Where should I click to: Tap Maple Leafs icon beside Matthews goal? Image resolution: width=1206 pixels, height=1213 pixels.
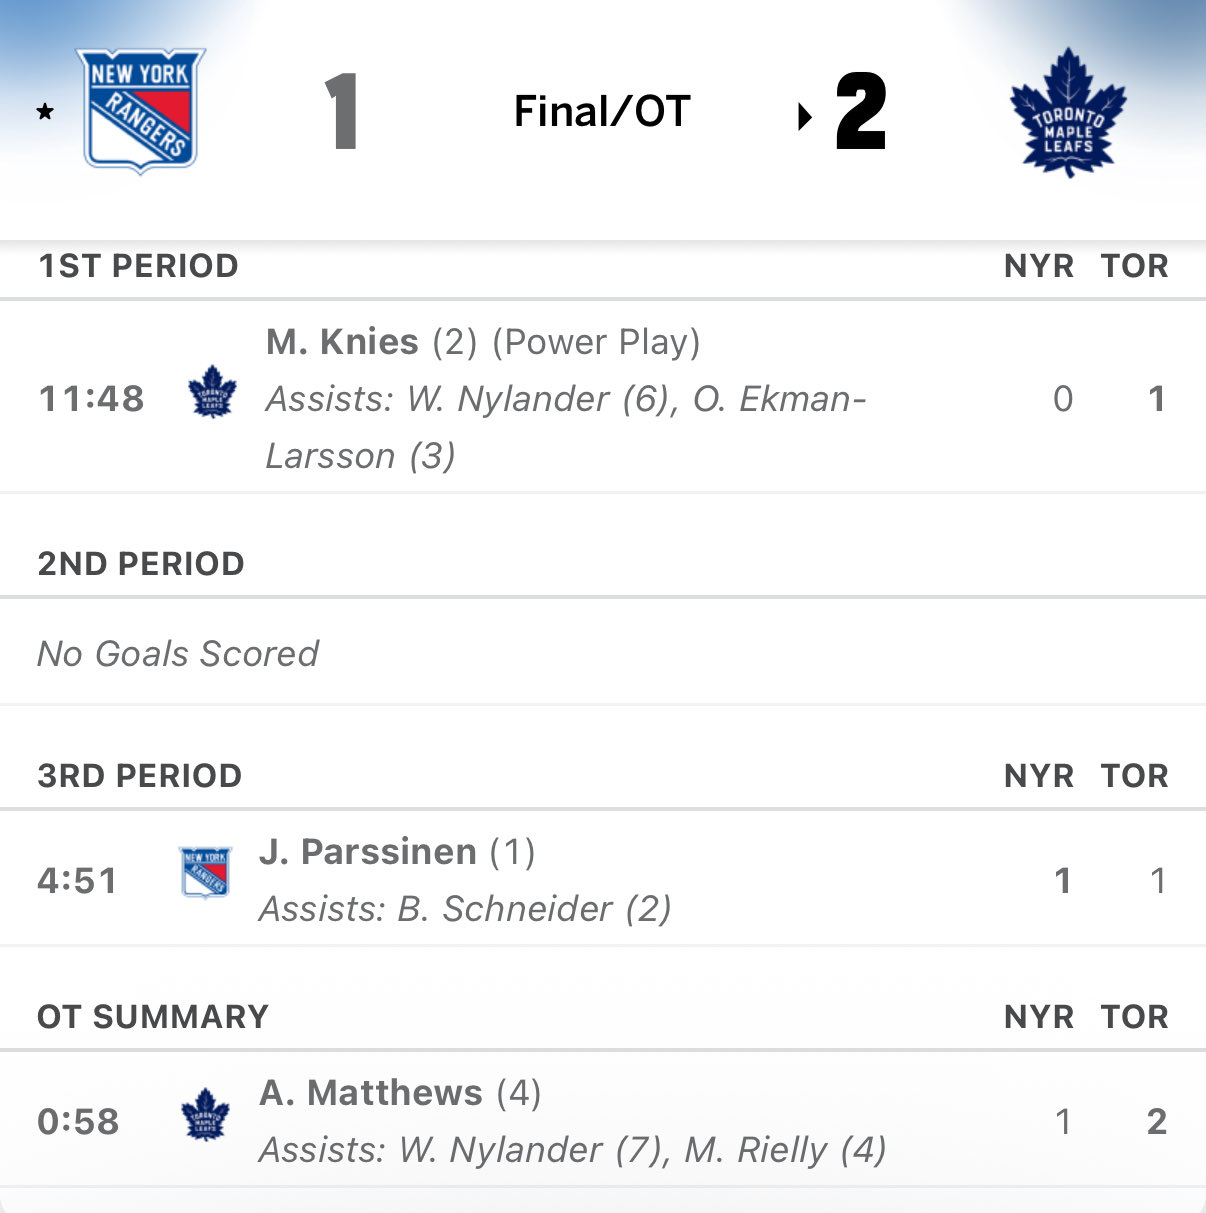[x=205, y=1114]
